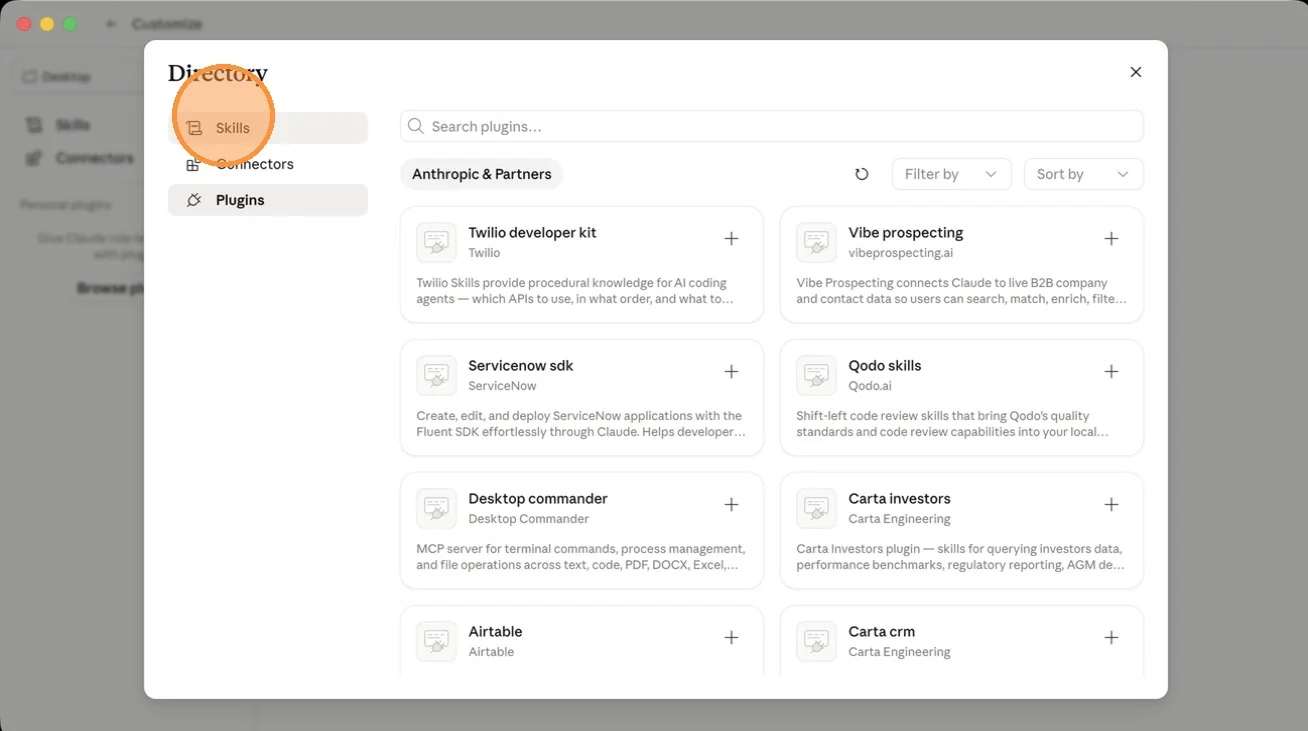Close the Directory dialog
Image resolution: width=1308 pixels, height=731 pixels.
[x=1135, y=72]
